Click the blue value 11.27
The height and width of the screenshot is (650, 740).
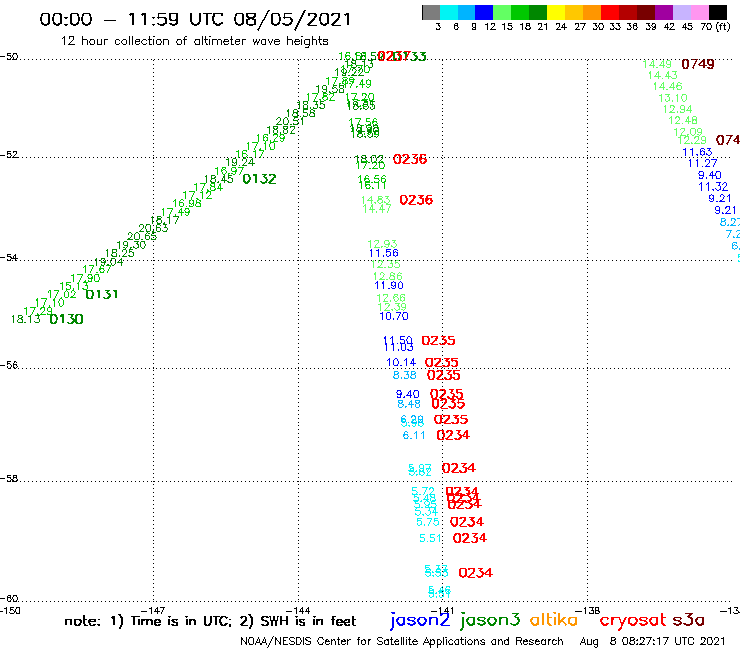coord(703,163)
